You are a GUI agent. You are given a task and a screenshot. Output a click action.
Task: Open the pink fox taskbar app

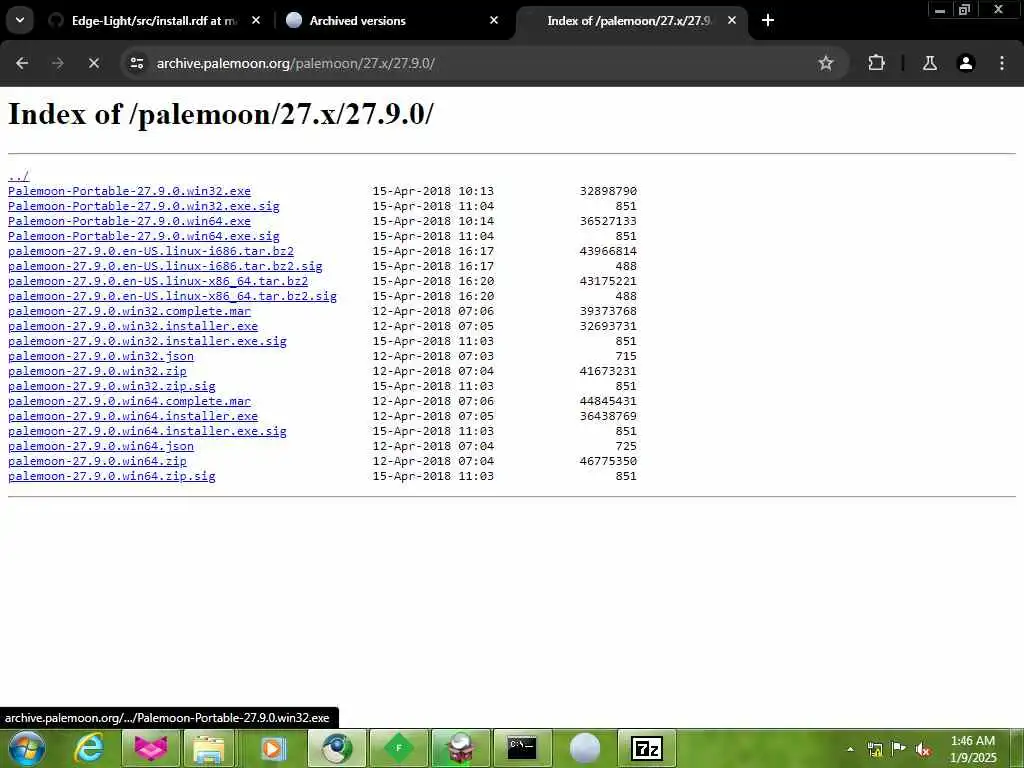click(x=151, y=748)
